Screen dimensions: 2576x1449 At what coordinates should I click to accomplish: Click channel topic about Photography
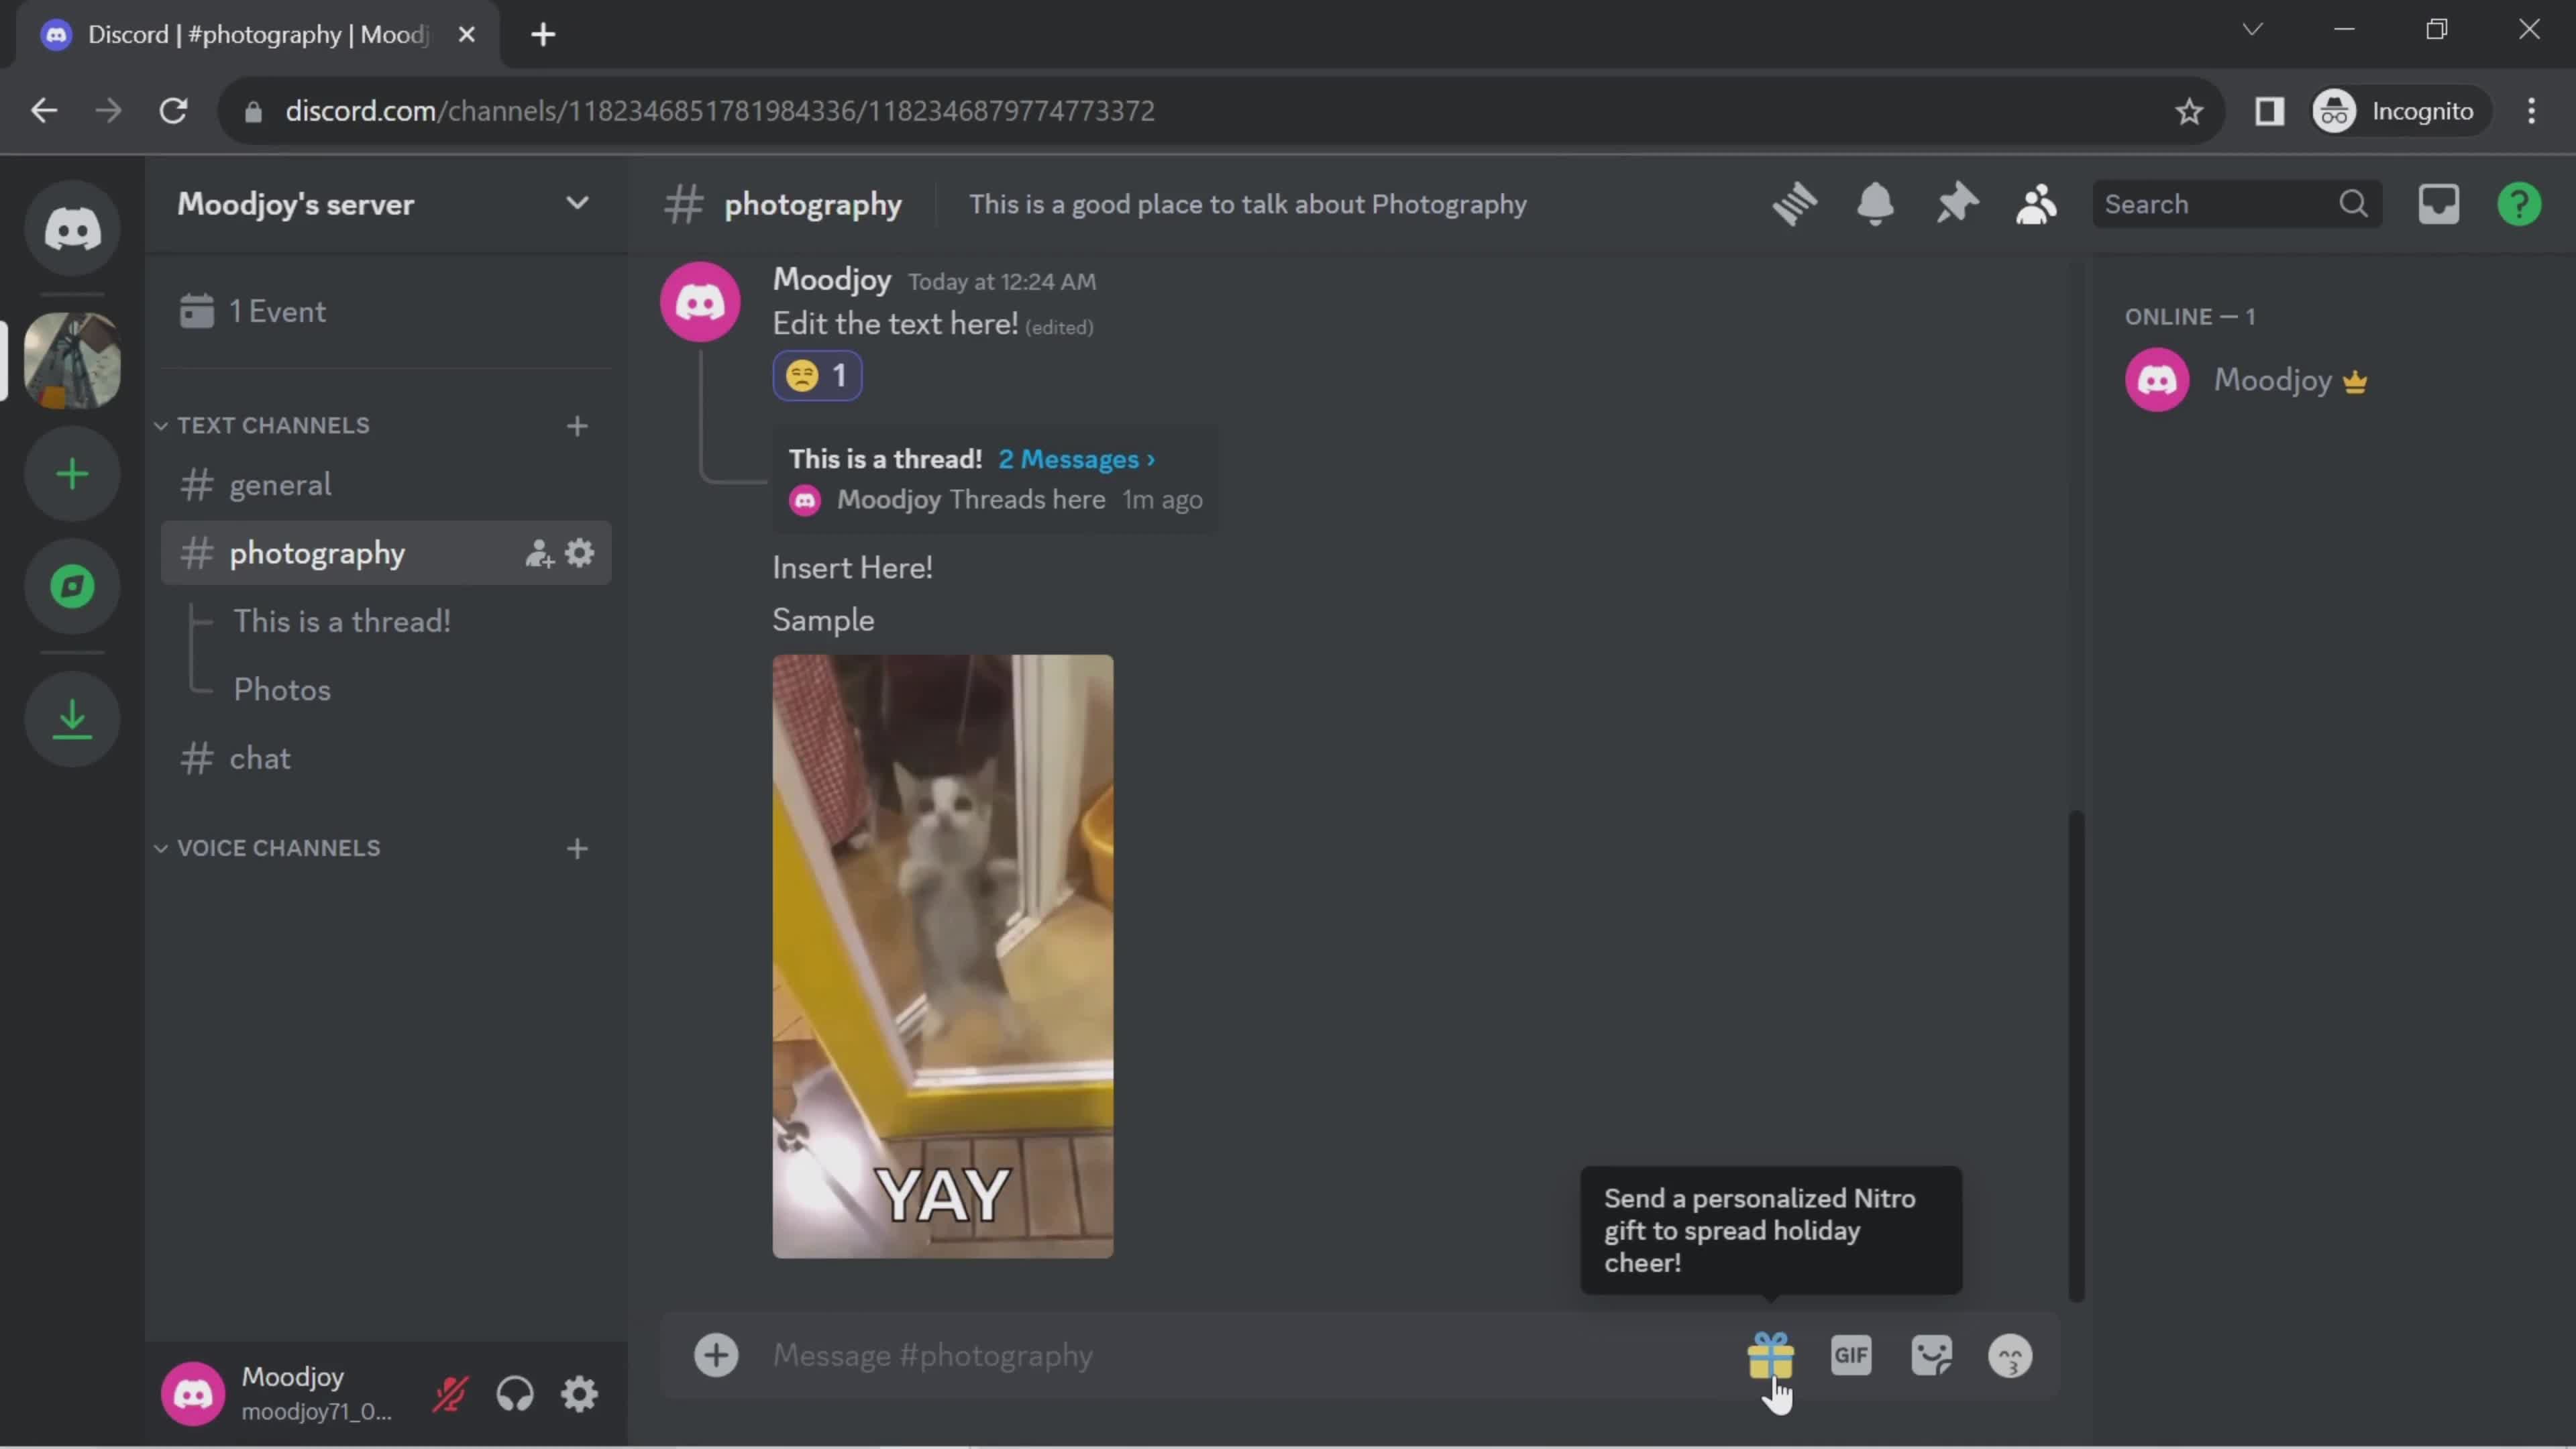tap(1248, 204)
